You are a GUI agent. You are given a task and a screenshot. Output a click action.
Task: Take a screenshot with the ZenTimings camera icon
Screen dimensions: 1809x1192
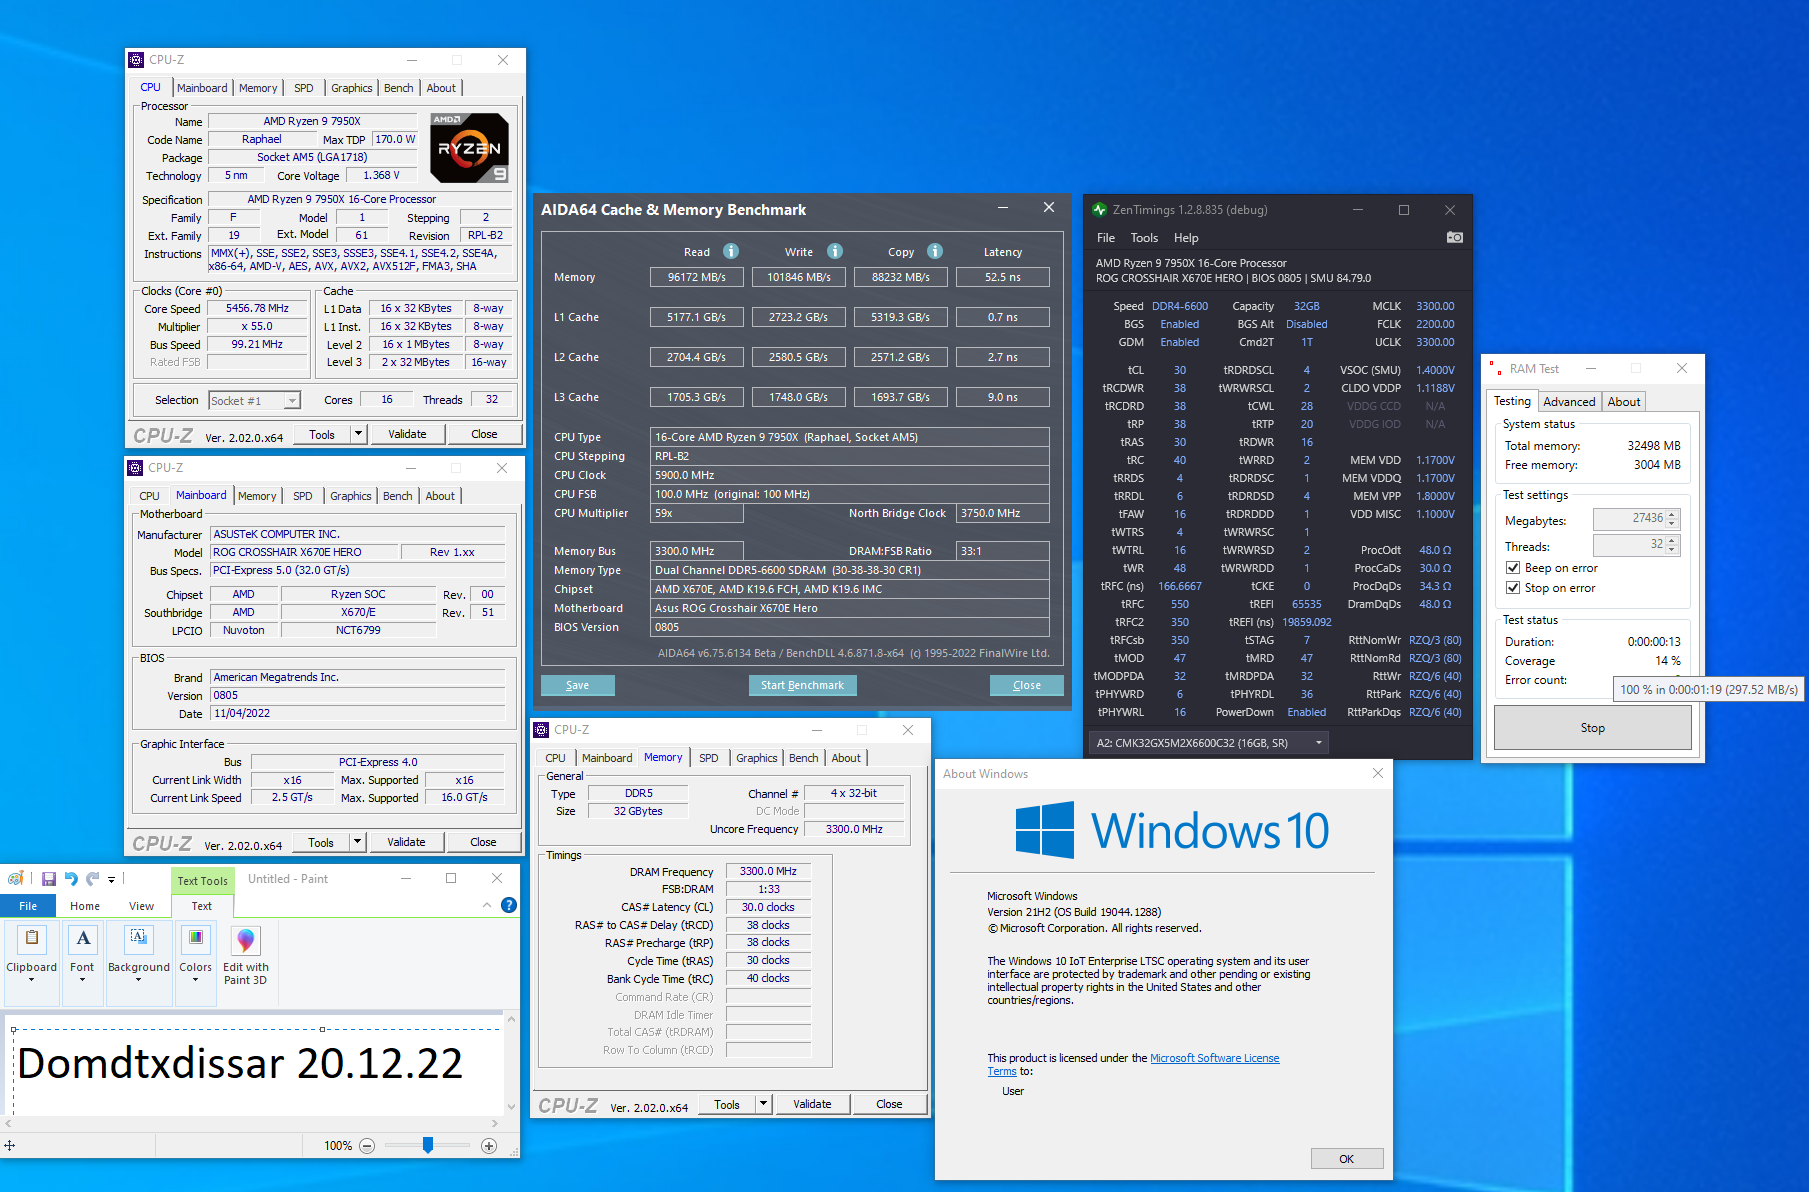pos(1455,237)
